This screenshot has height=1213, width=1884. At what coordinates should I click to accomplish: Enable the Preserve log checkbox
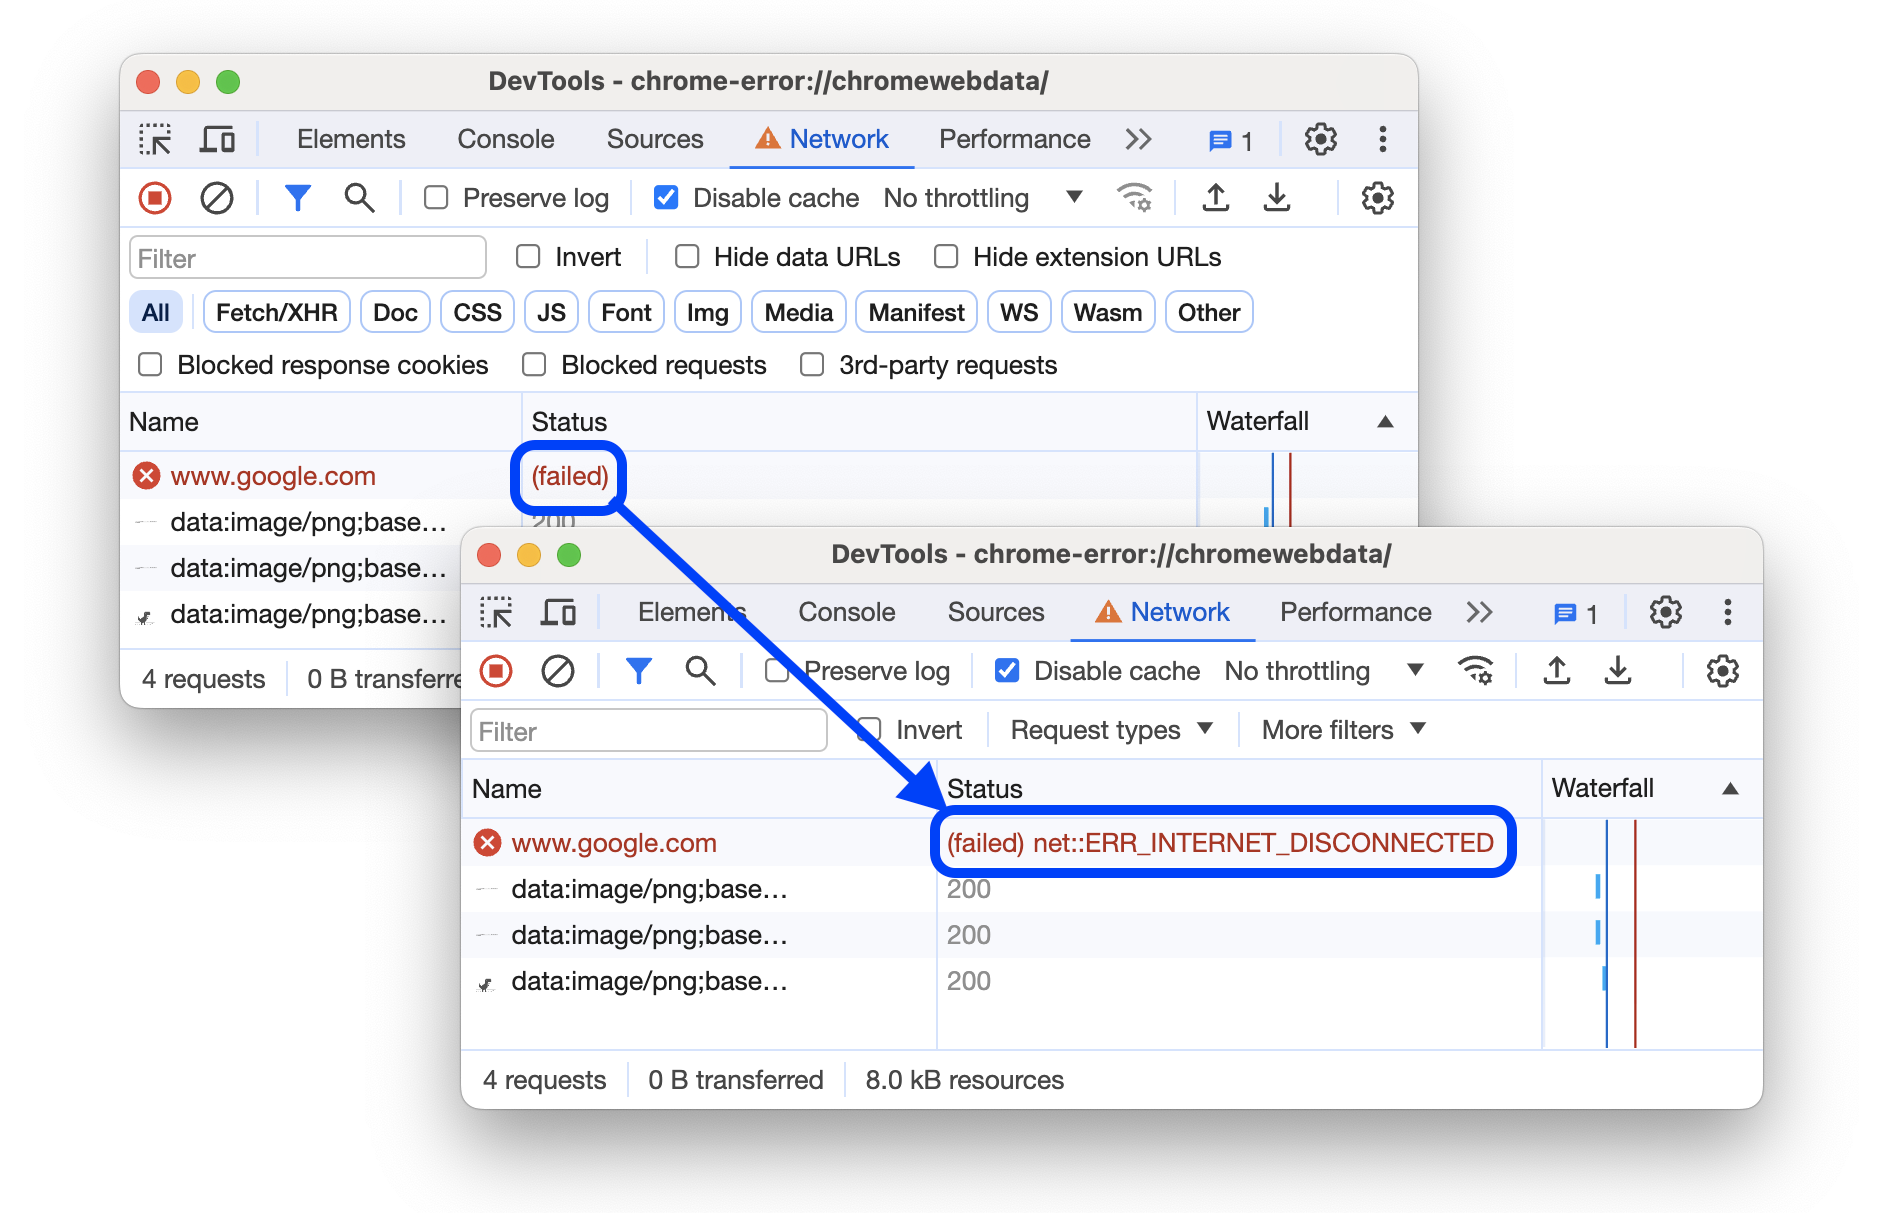click(777, 671)
